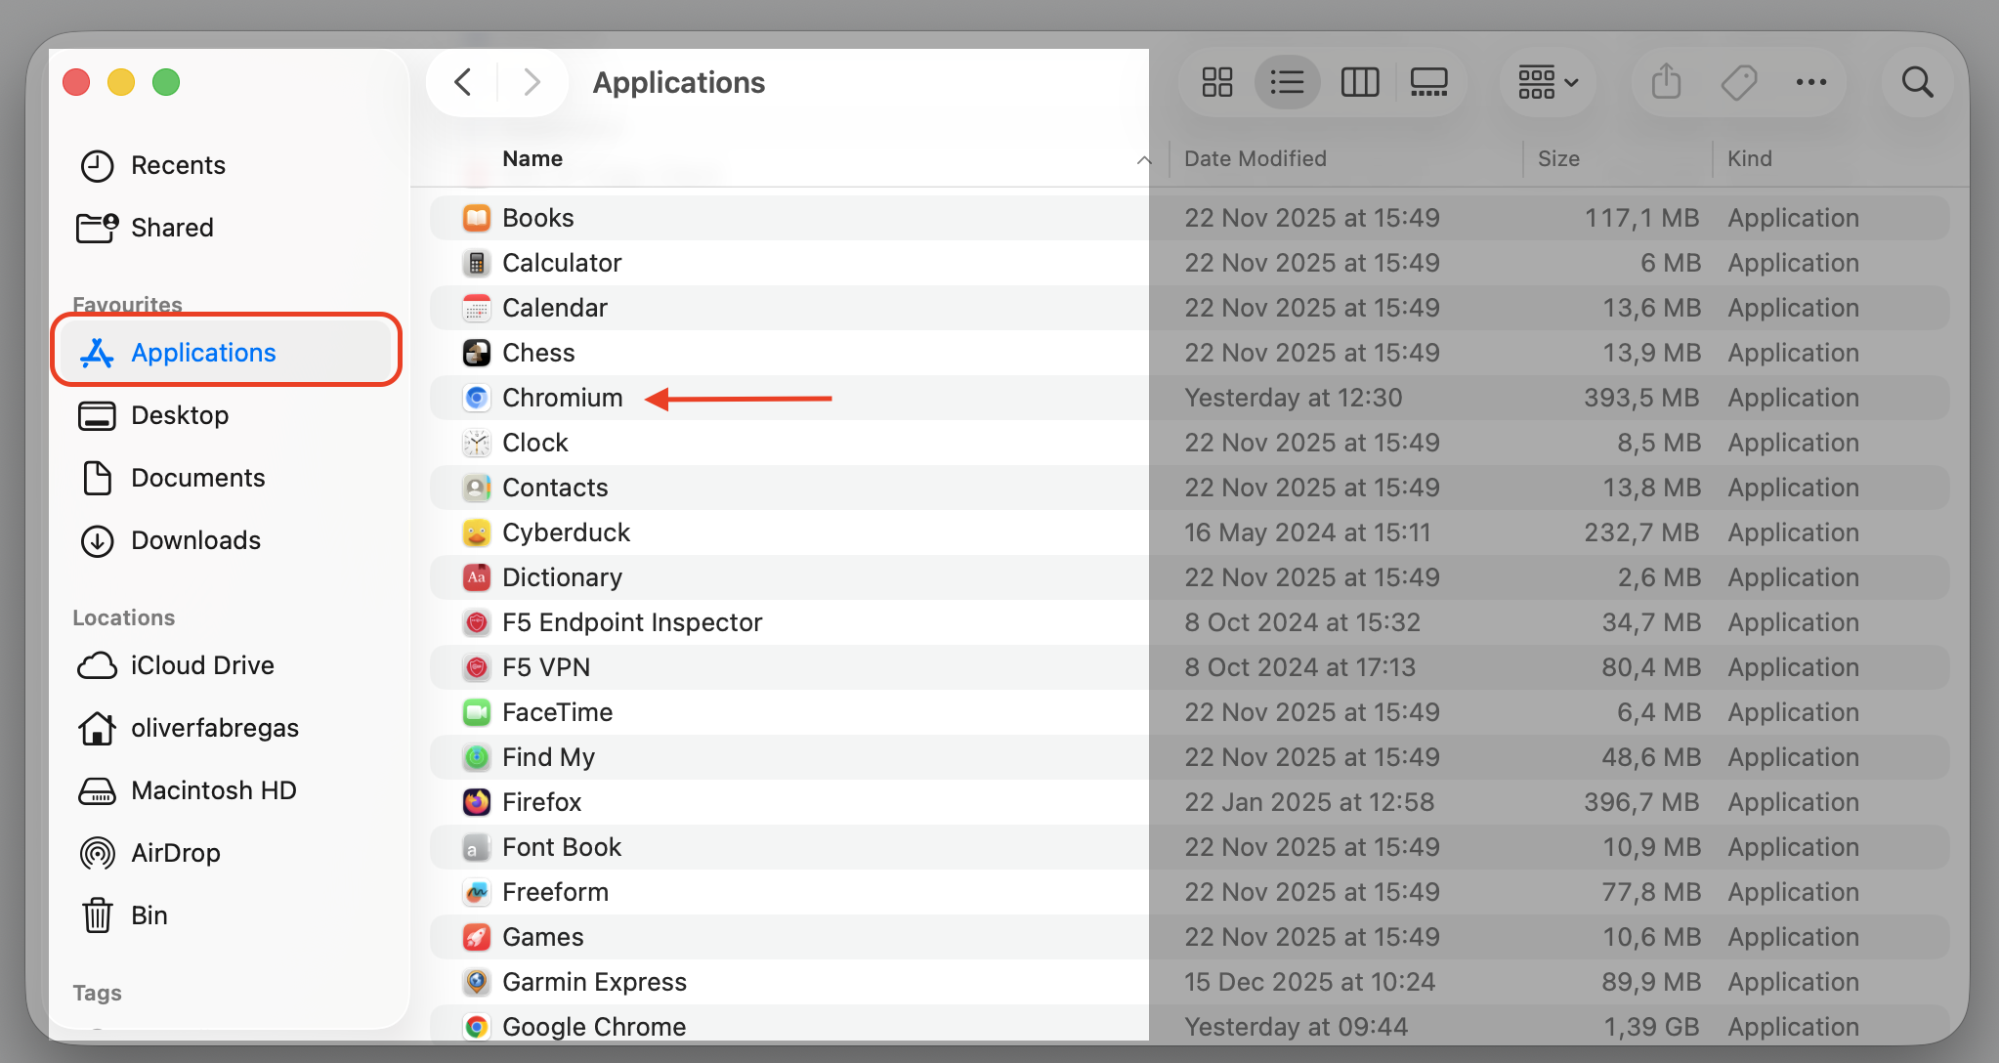Switch to icon grid view
1999x1064 pixels.
pos(1217,82)
